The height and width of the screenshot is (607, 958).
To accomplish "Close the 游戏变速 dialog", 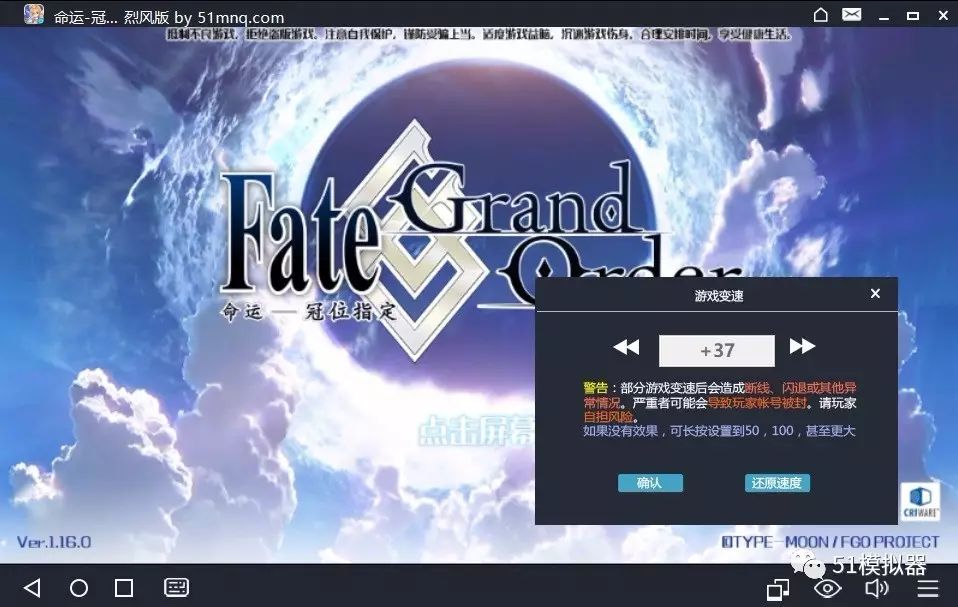I will pyautogui.click(x=875, y=294).
